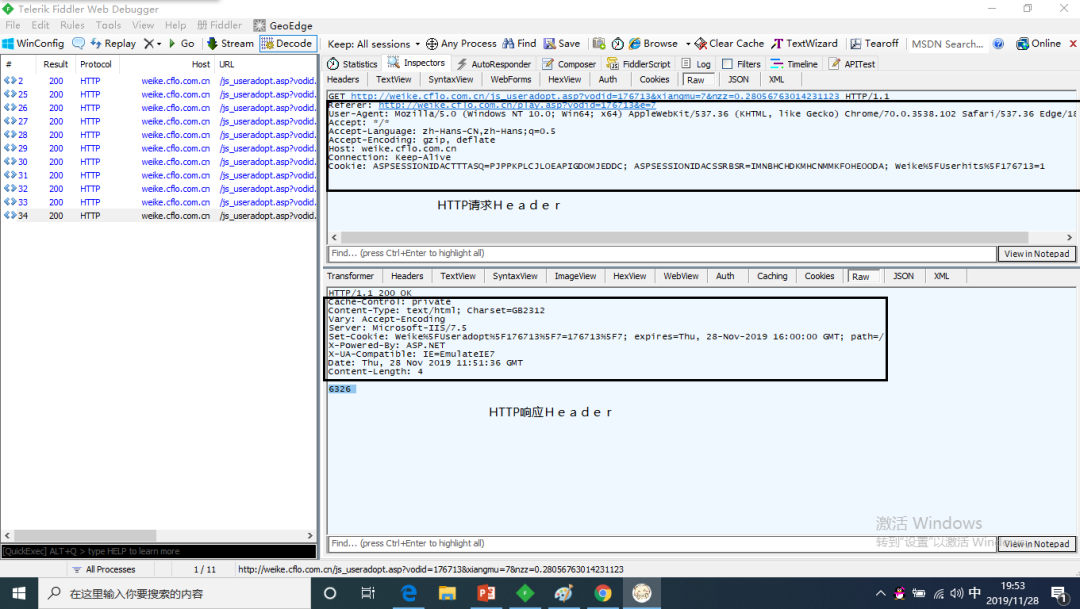Click the comment speech bubble icon
The image size is (1080, 609).
point(79,43)
